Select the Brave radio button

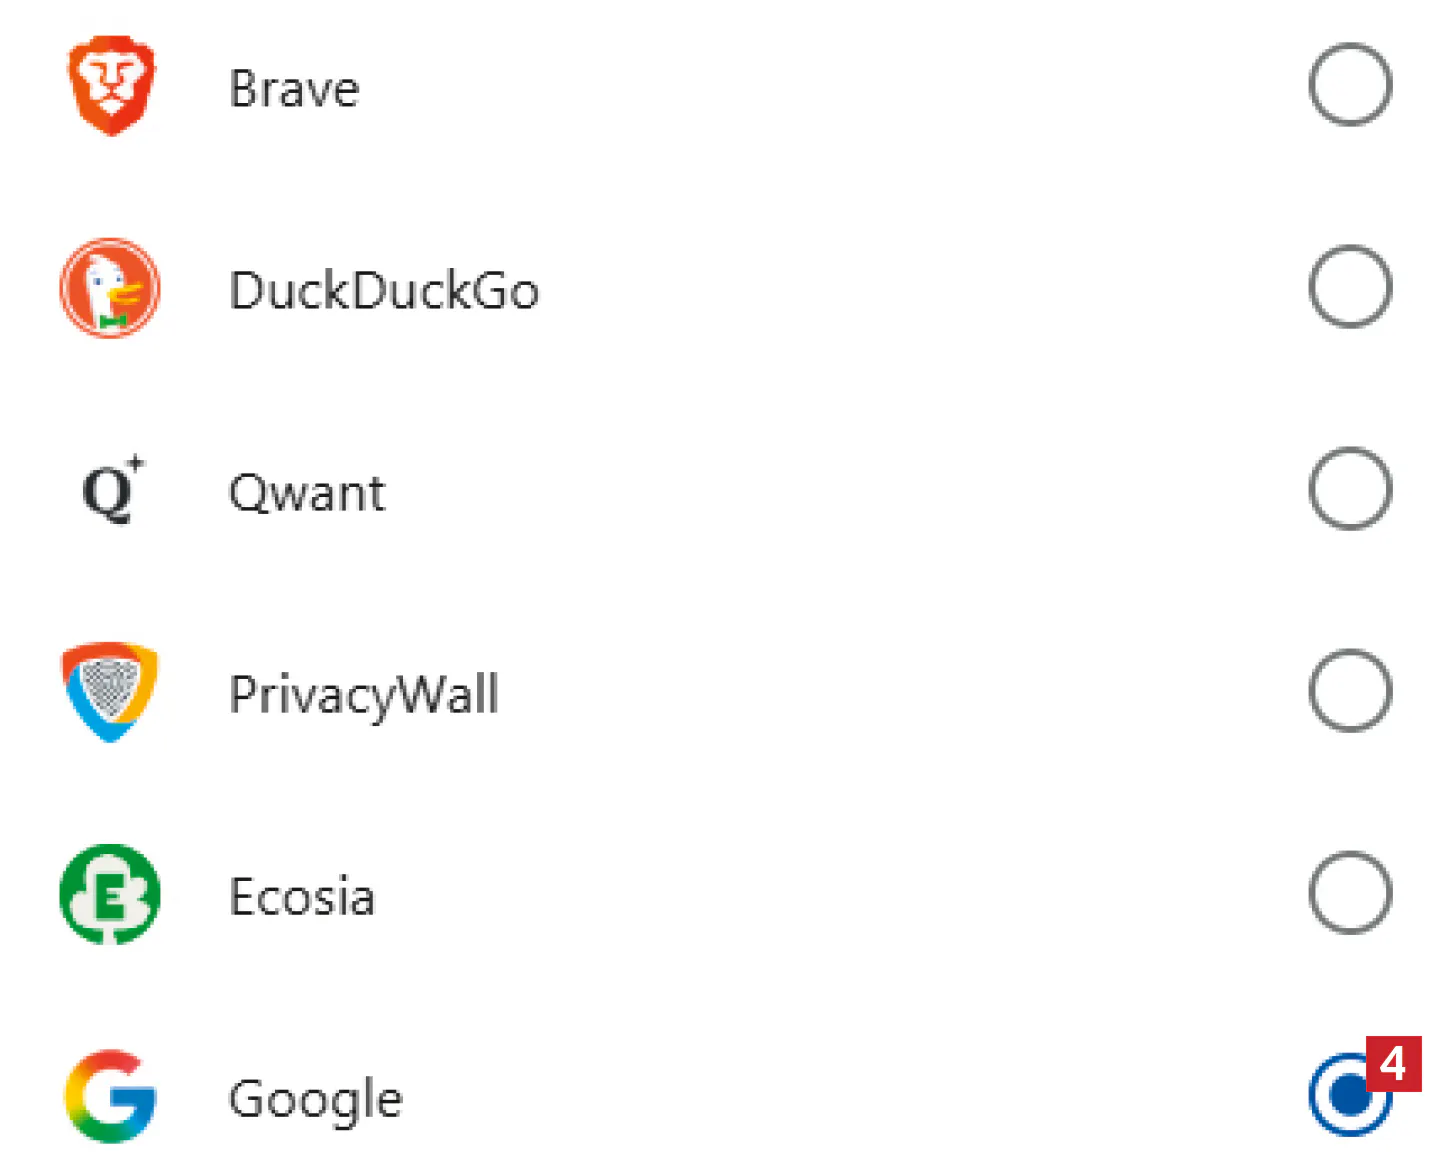(x=1349, y=85)
